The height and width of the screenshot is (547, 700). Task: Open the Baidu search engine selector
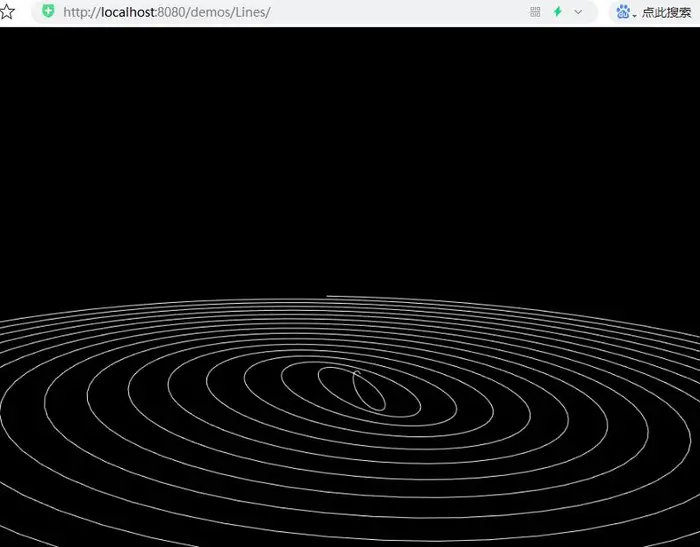pos(626,12)
